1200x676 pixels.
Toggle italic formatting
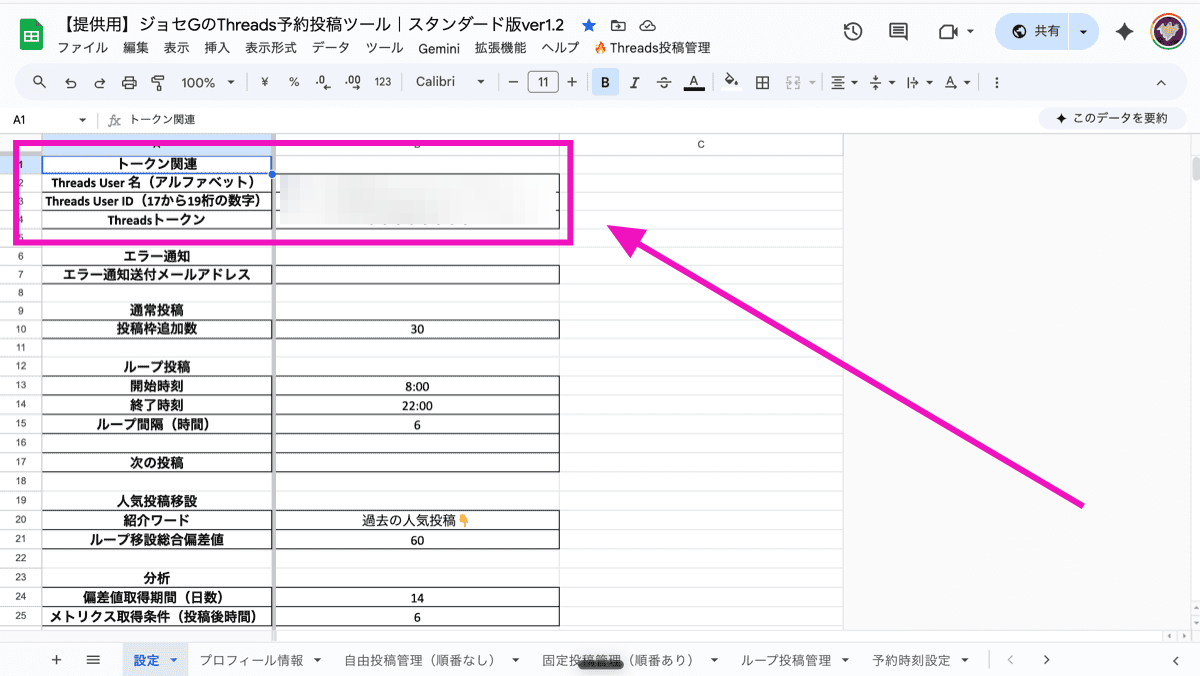(x=634, y=82)
